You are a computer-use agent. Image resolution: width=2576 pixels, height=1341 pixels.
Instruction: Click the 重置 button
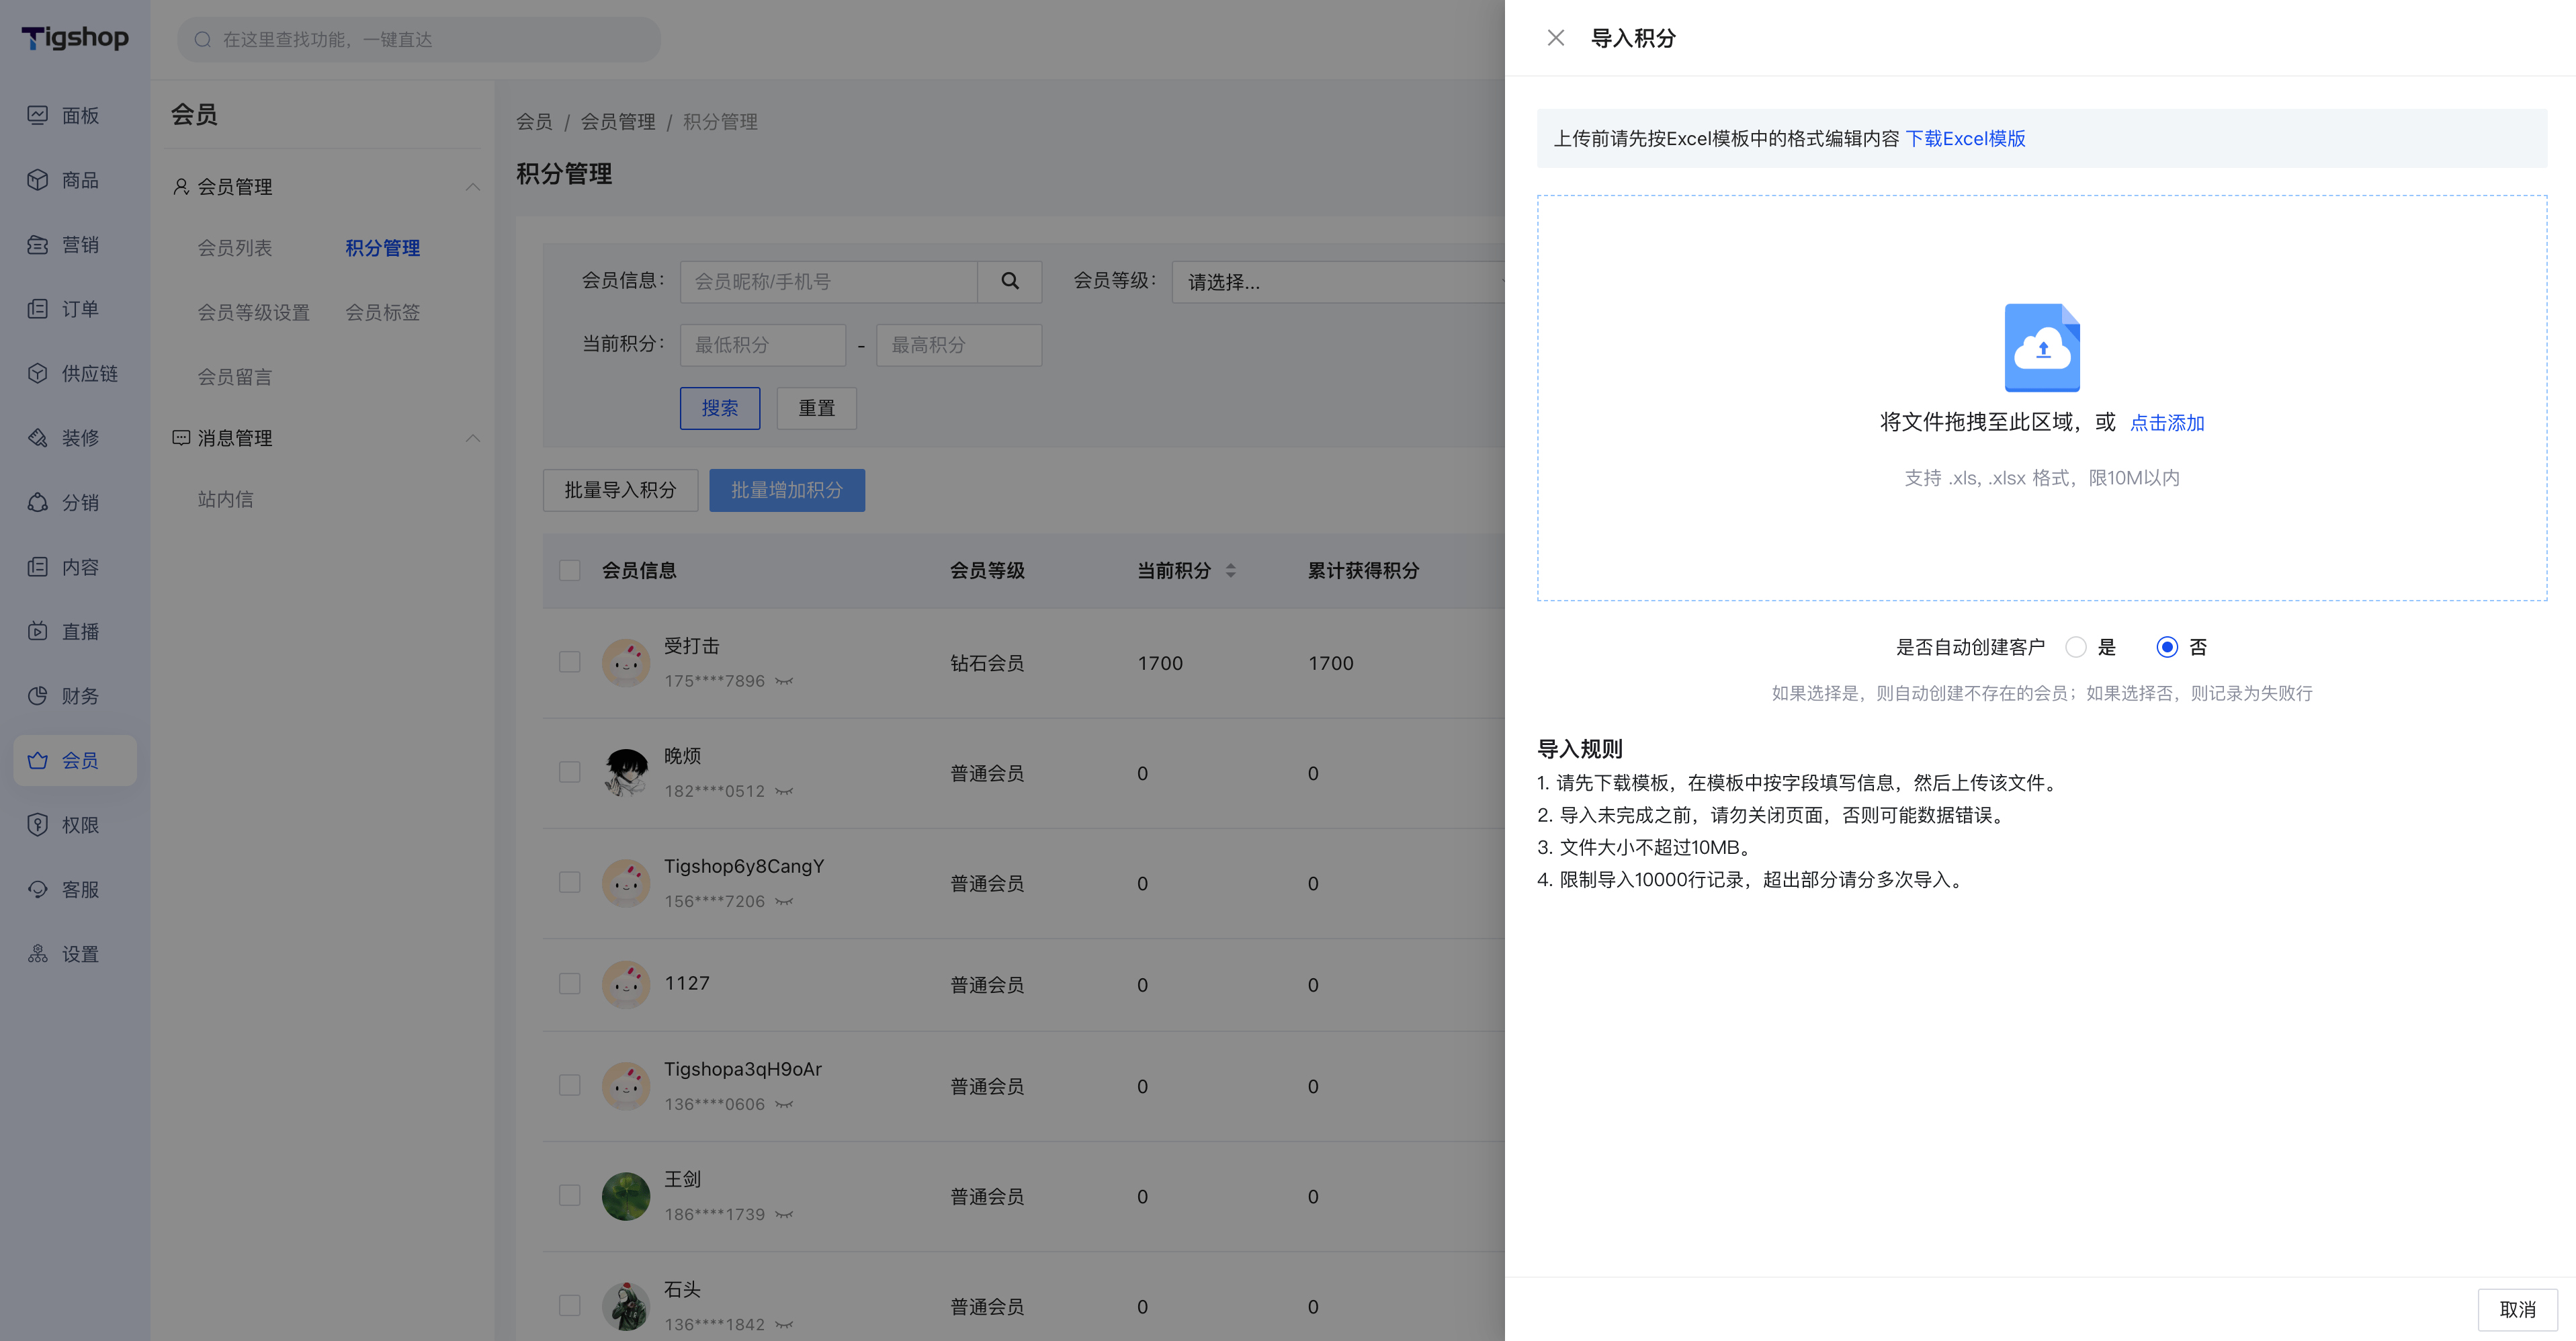click(816, 408)
